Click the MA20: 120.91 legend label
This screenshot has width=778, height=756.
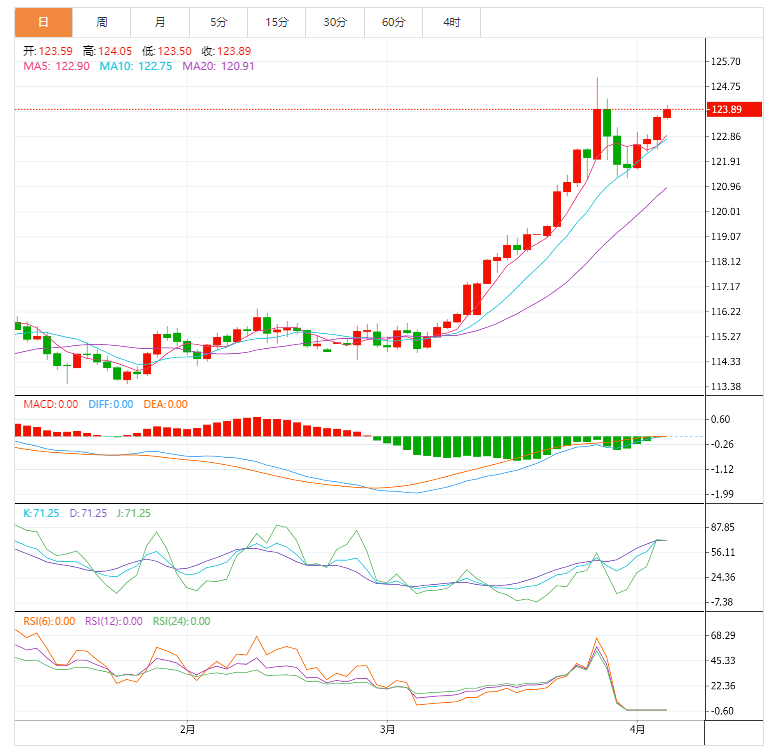click(x=218, y=66)
